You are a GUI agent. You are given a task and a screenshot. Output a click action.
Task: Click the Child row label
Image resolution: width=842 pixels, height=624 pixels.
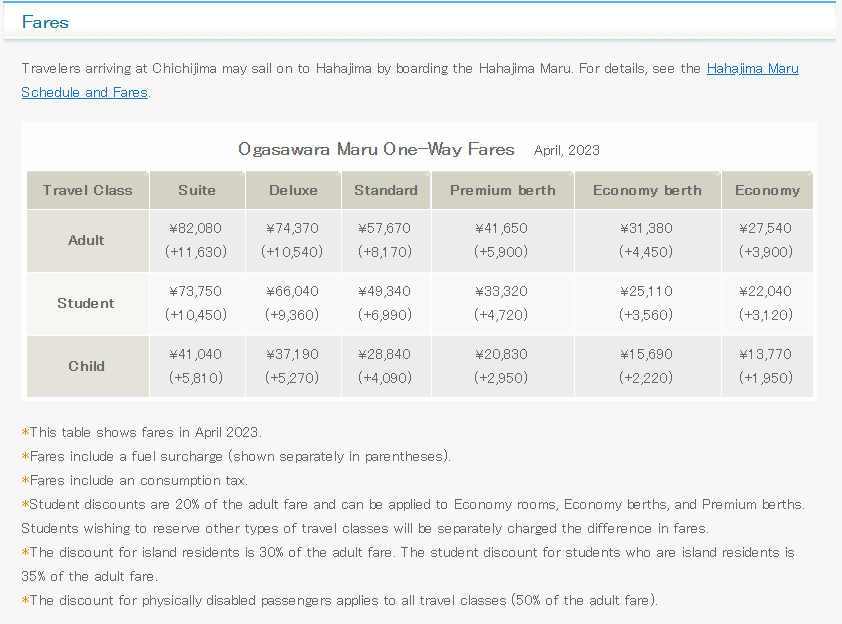[87, 366]
